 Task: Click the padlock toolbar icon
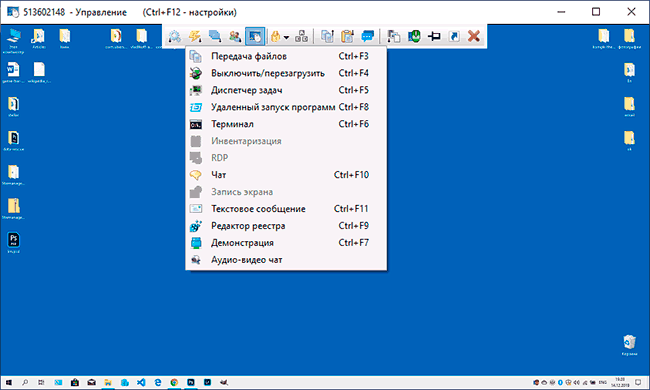pyautogui.click(x=275, y=37)
